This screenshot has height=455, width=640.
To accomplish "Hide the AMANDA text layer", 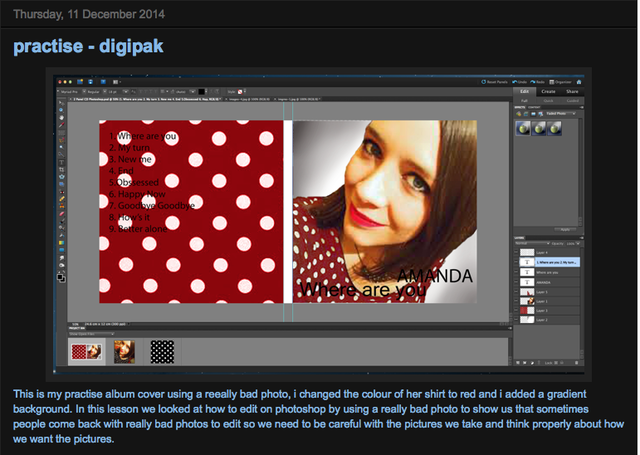I will (516, 282).
